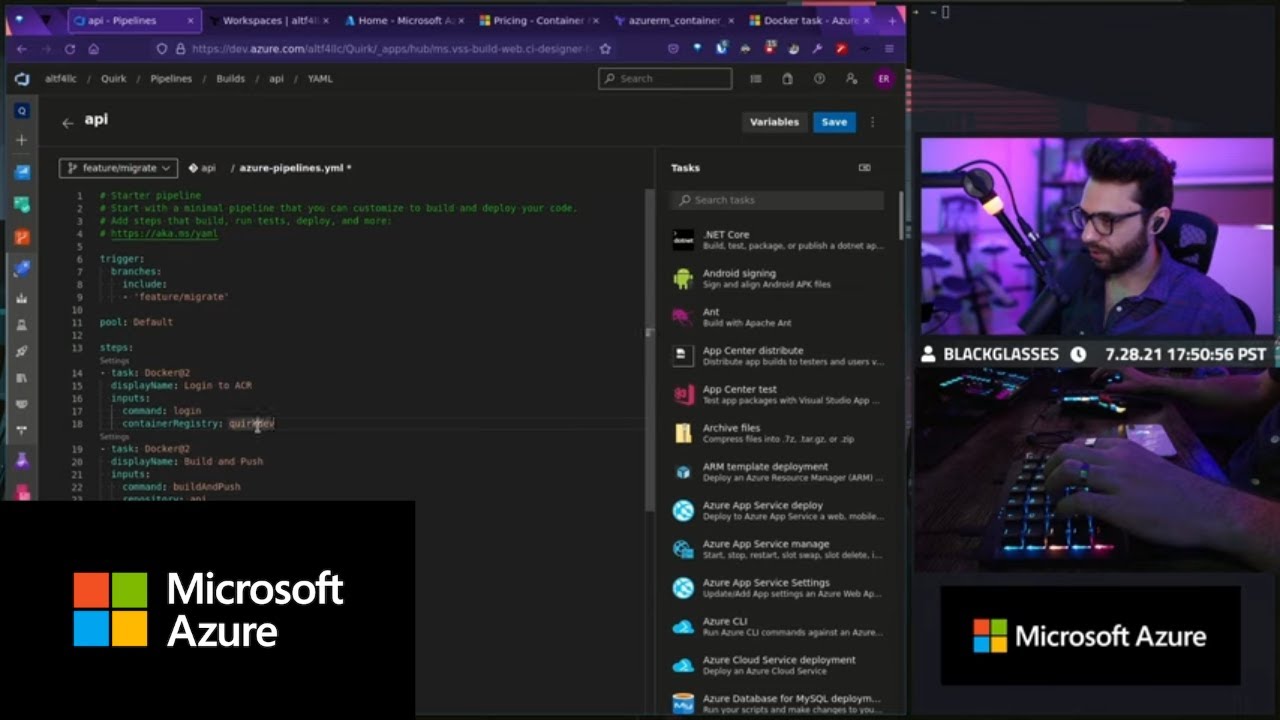Viewport: 1280px width, 720px height.
Task: Open the Pipelines rocket icon in sidebar
Action: click(22, 268)
